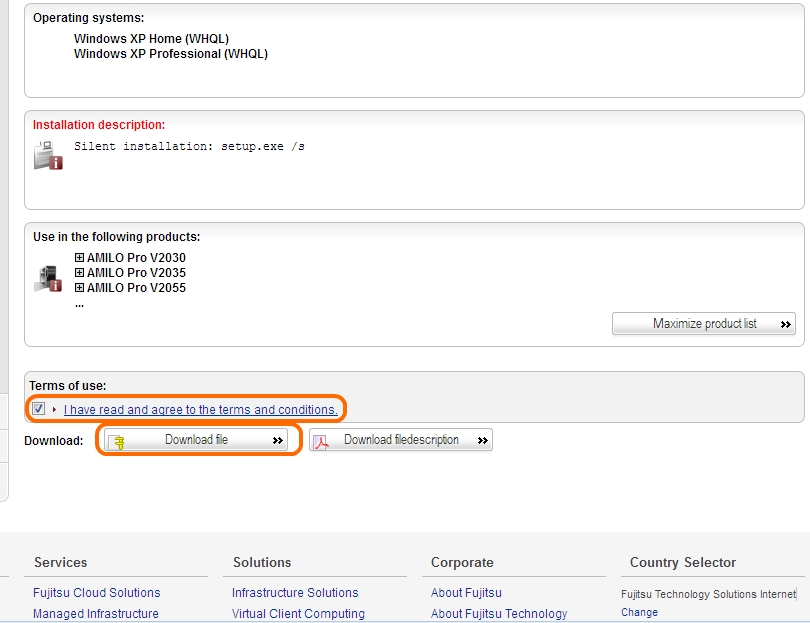810x623 pixels.
Task: Click the Terms of use heading
Action: point(68,385)
